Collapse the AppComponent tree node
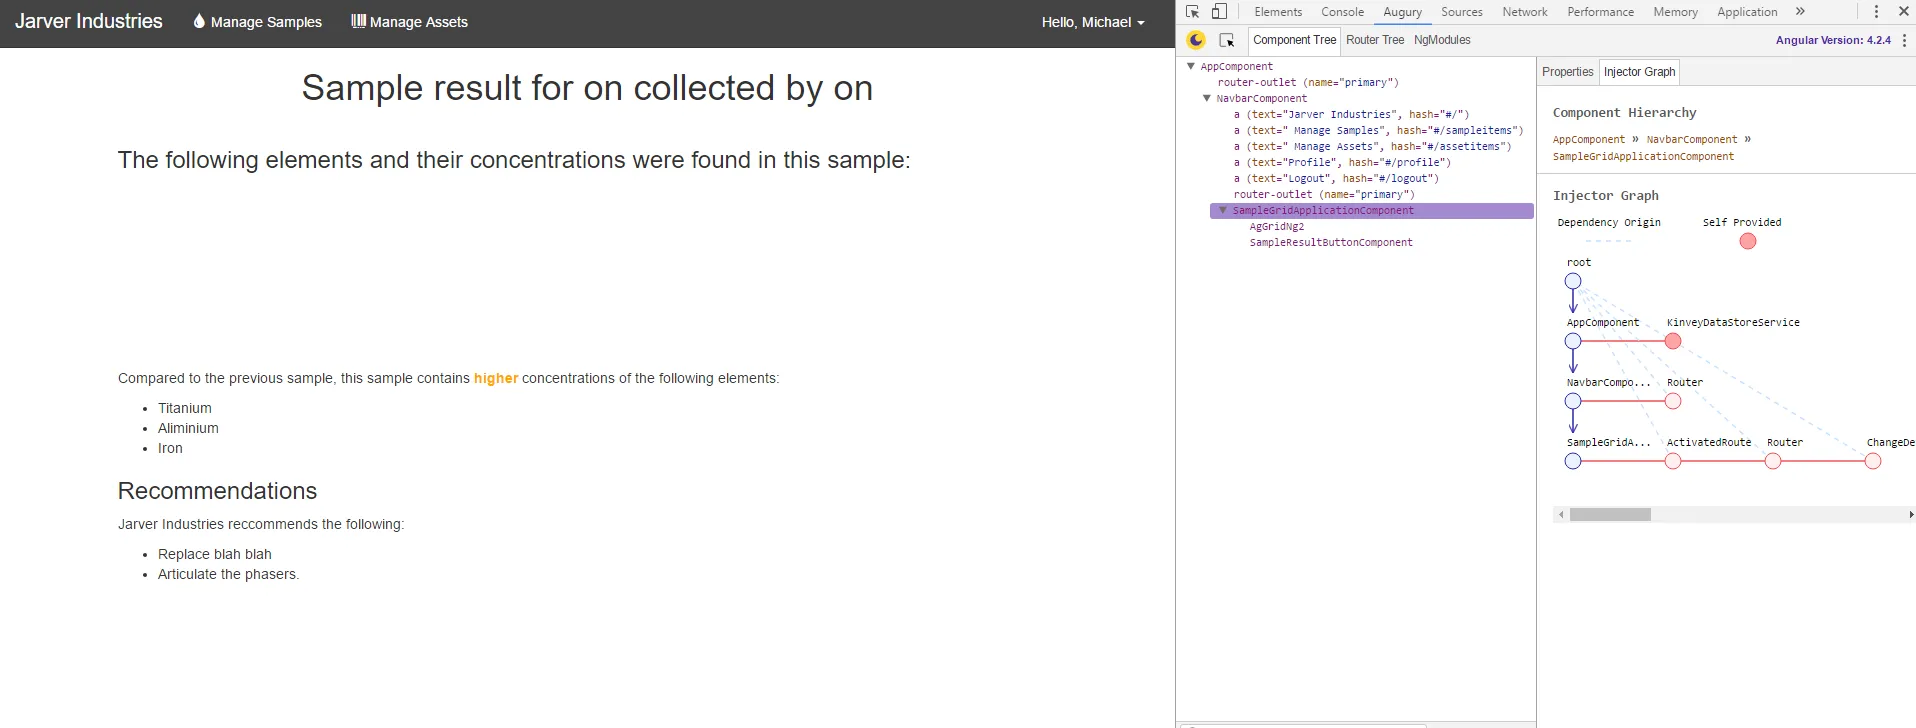The image size is (1916, 728). 1191,67
